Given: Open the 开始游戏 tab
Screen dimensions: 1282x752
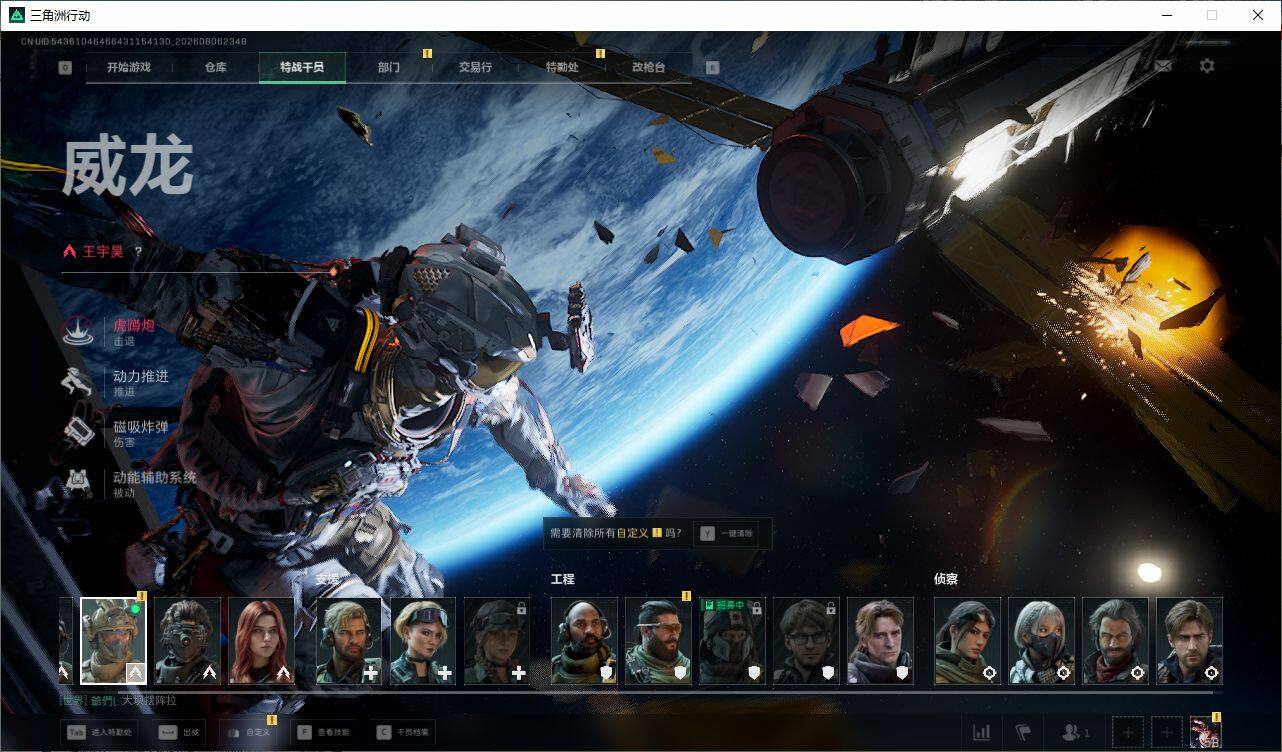Looking at the screenshot, I should pos(129,67).
